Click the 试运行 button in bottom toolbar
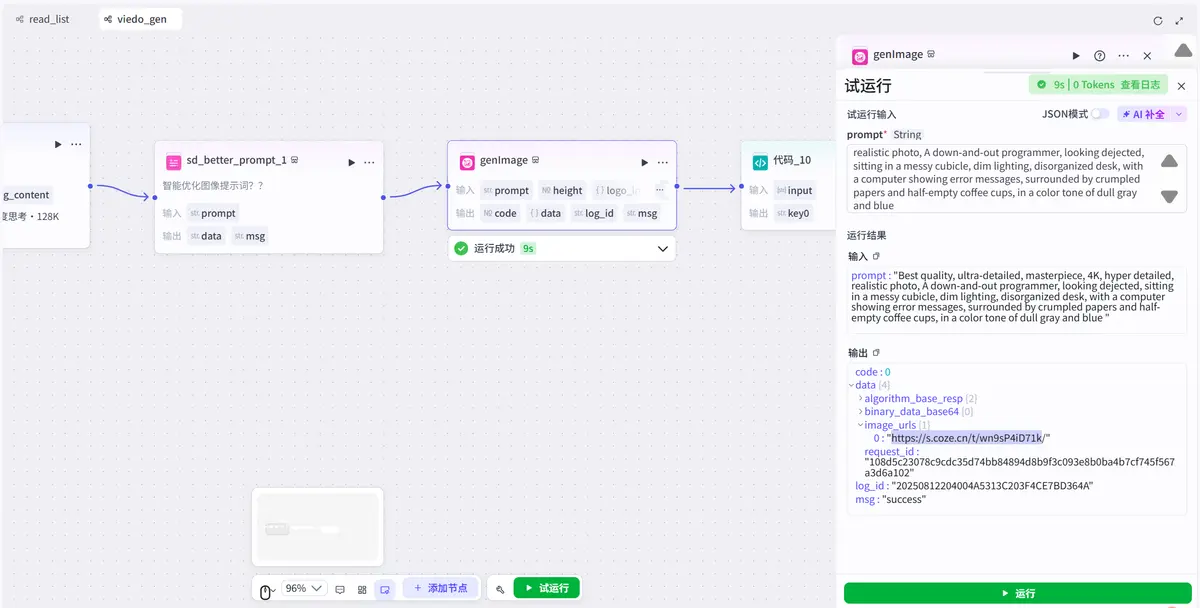Image resolution: width=1200 pixels, height=608 pixels. (x=547, y=588)
